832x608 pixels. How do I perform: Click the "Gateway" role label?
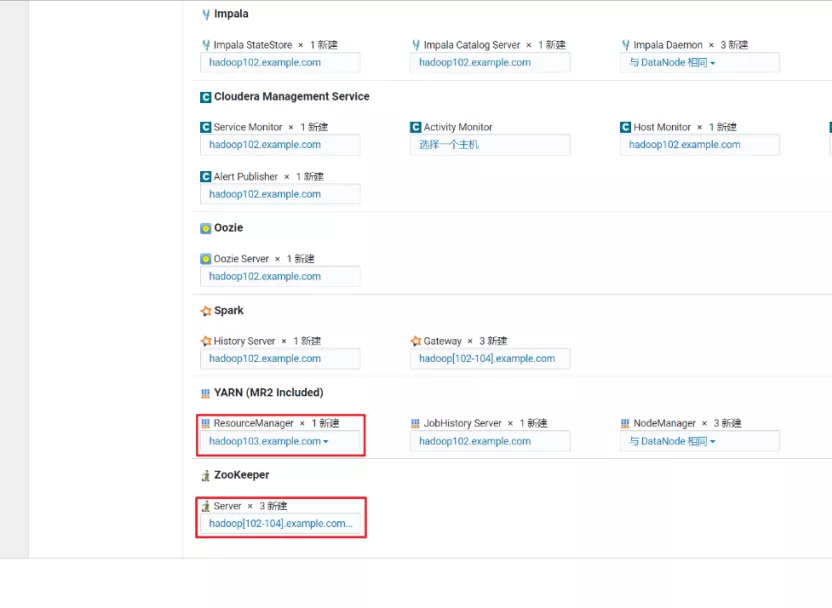pos(443,341)
